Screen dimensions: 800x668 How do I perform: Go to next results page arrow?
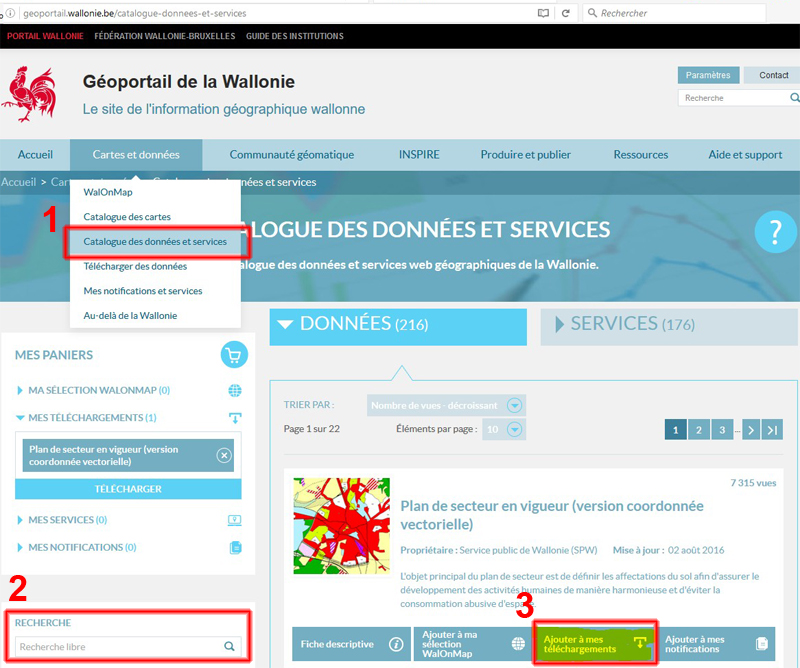(751, 430)
